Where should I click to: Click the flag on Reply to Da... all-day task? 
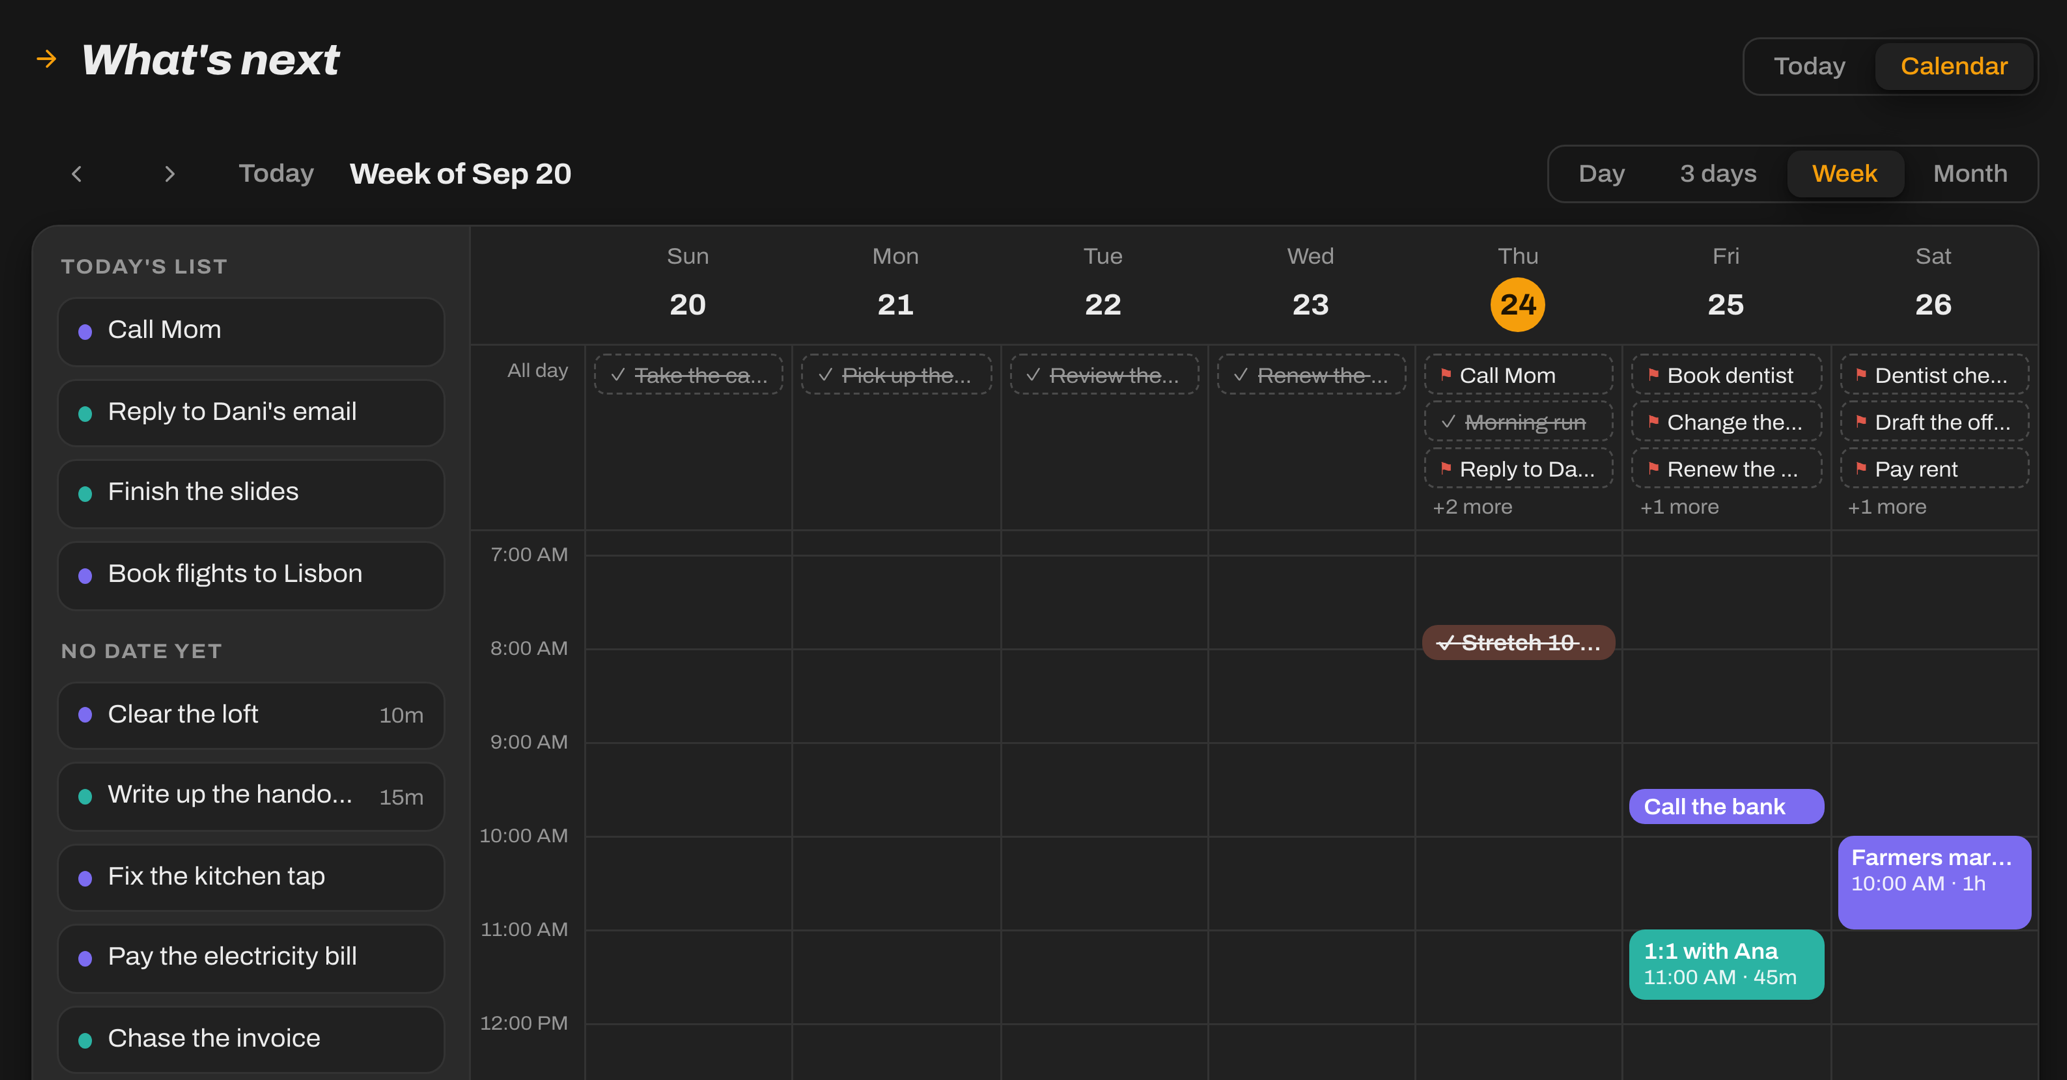[x=1446, y=468]
